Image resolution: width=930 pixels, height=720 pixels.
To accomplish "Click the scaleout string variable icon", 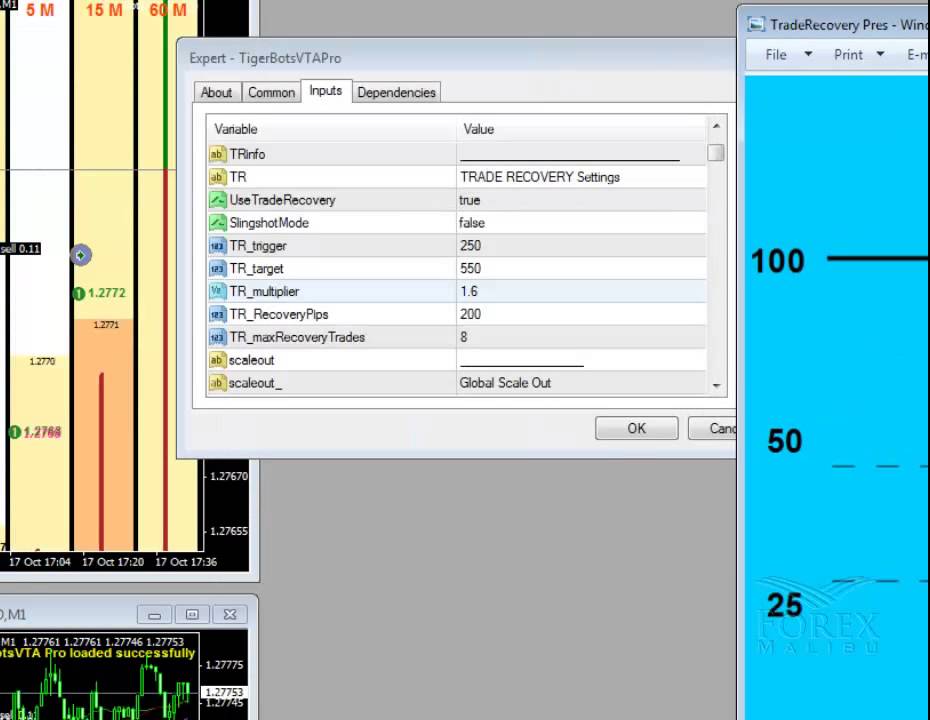I will pos(217,360).
